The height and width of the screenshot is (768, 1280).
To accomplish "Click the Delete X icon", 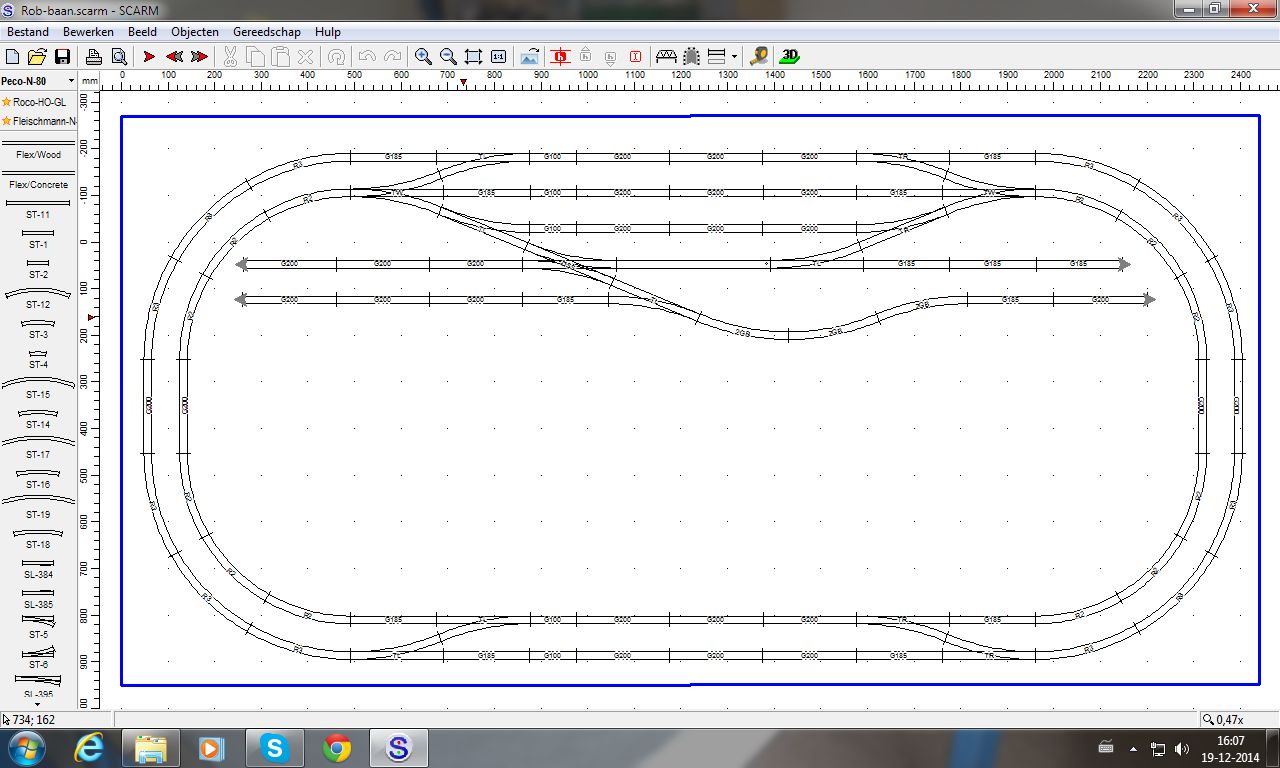I will [306, 57].
